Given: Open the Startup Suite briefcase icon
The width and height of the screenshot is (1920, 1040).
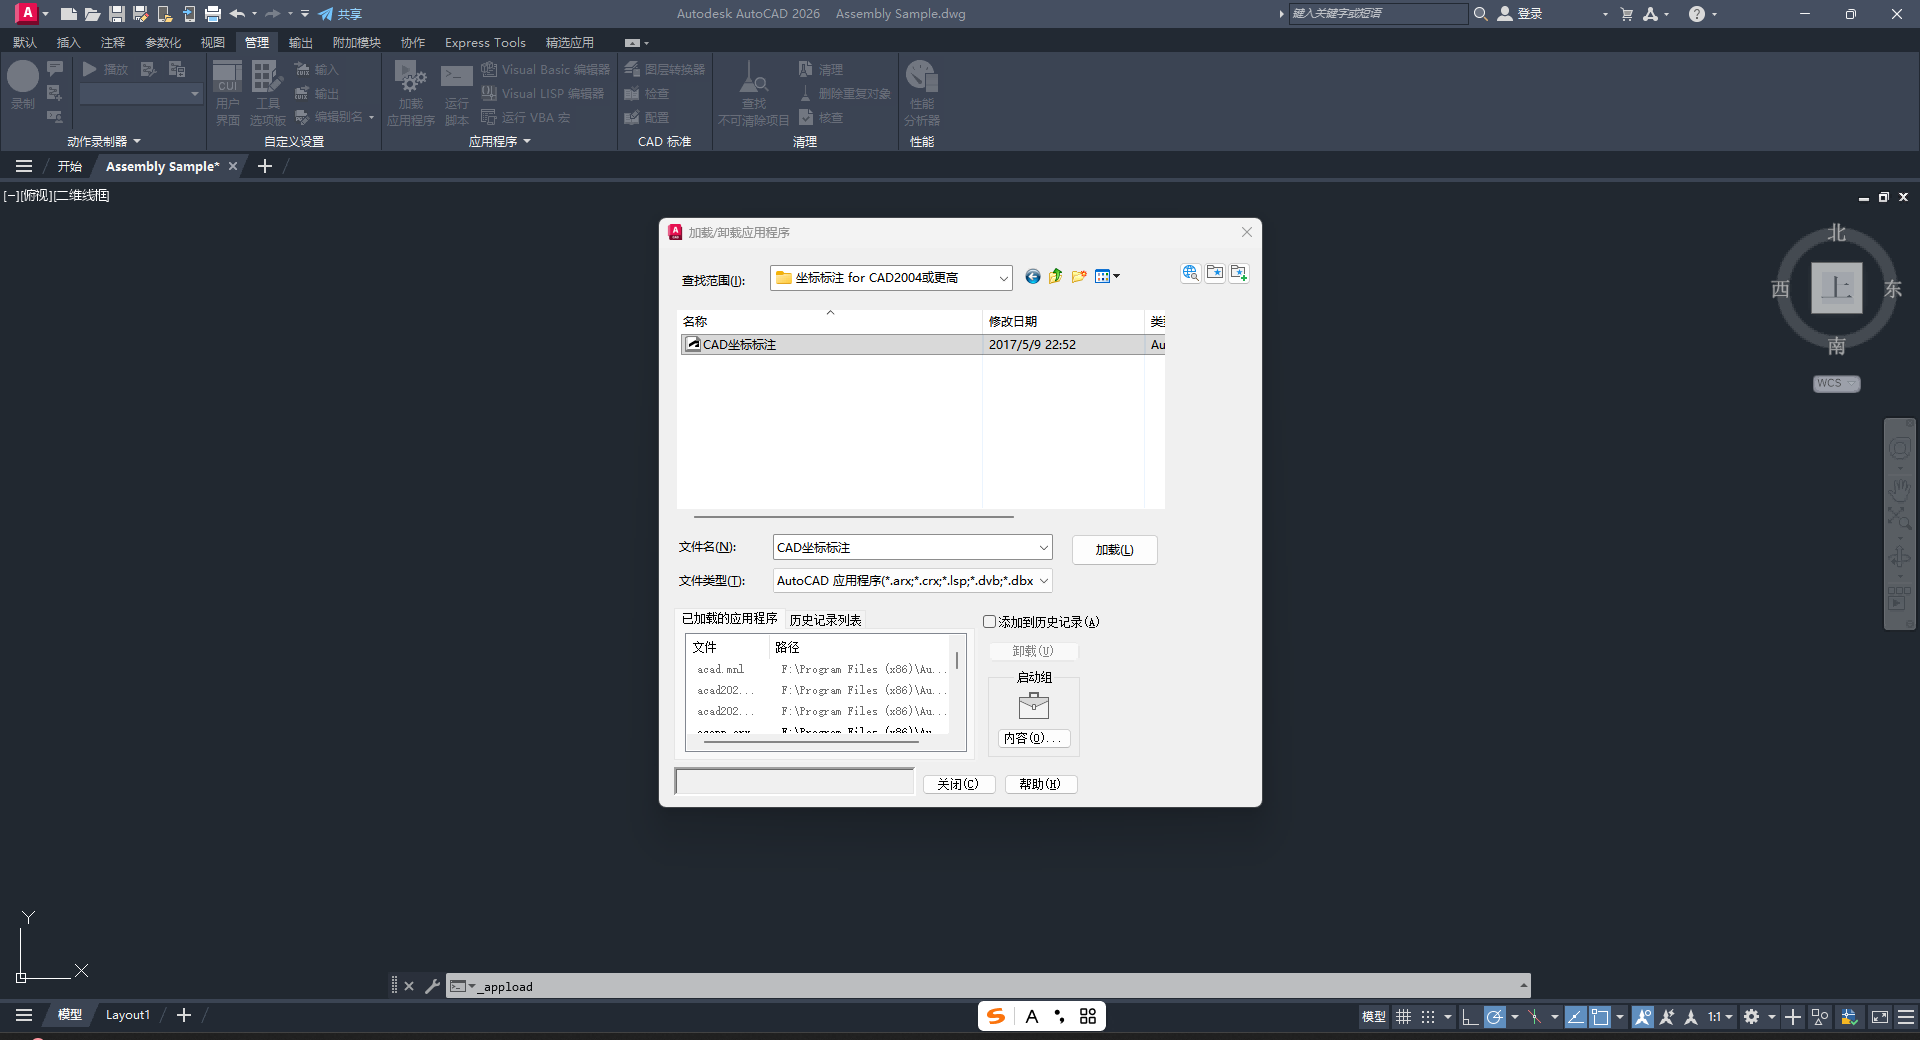Looking at the screenshot, I should [x=1033, y=707].
